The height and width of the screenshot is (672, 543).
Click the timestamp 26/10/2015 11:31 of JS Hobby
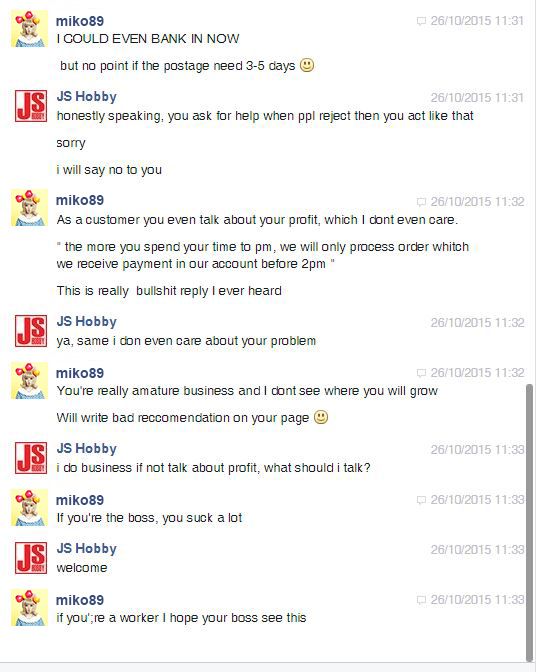click(x=477, y=98)
